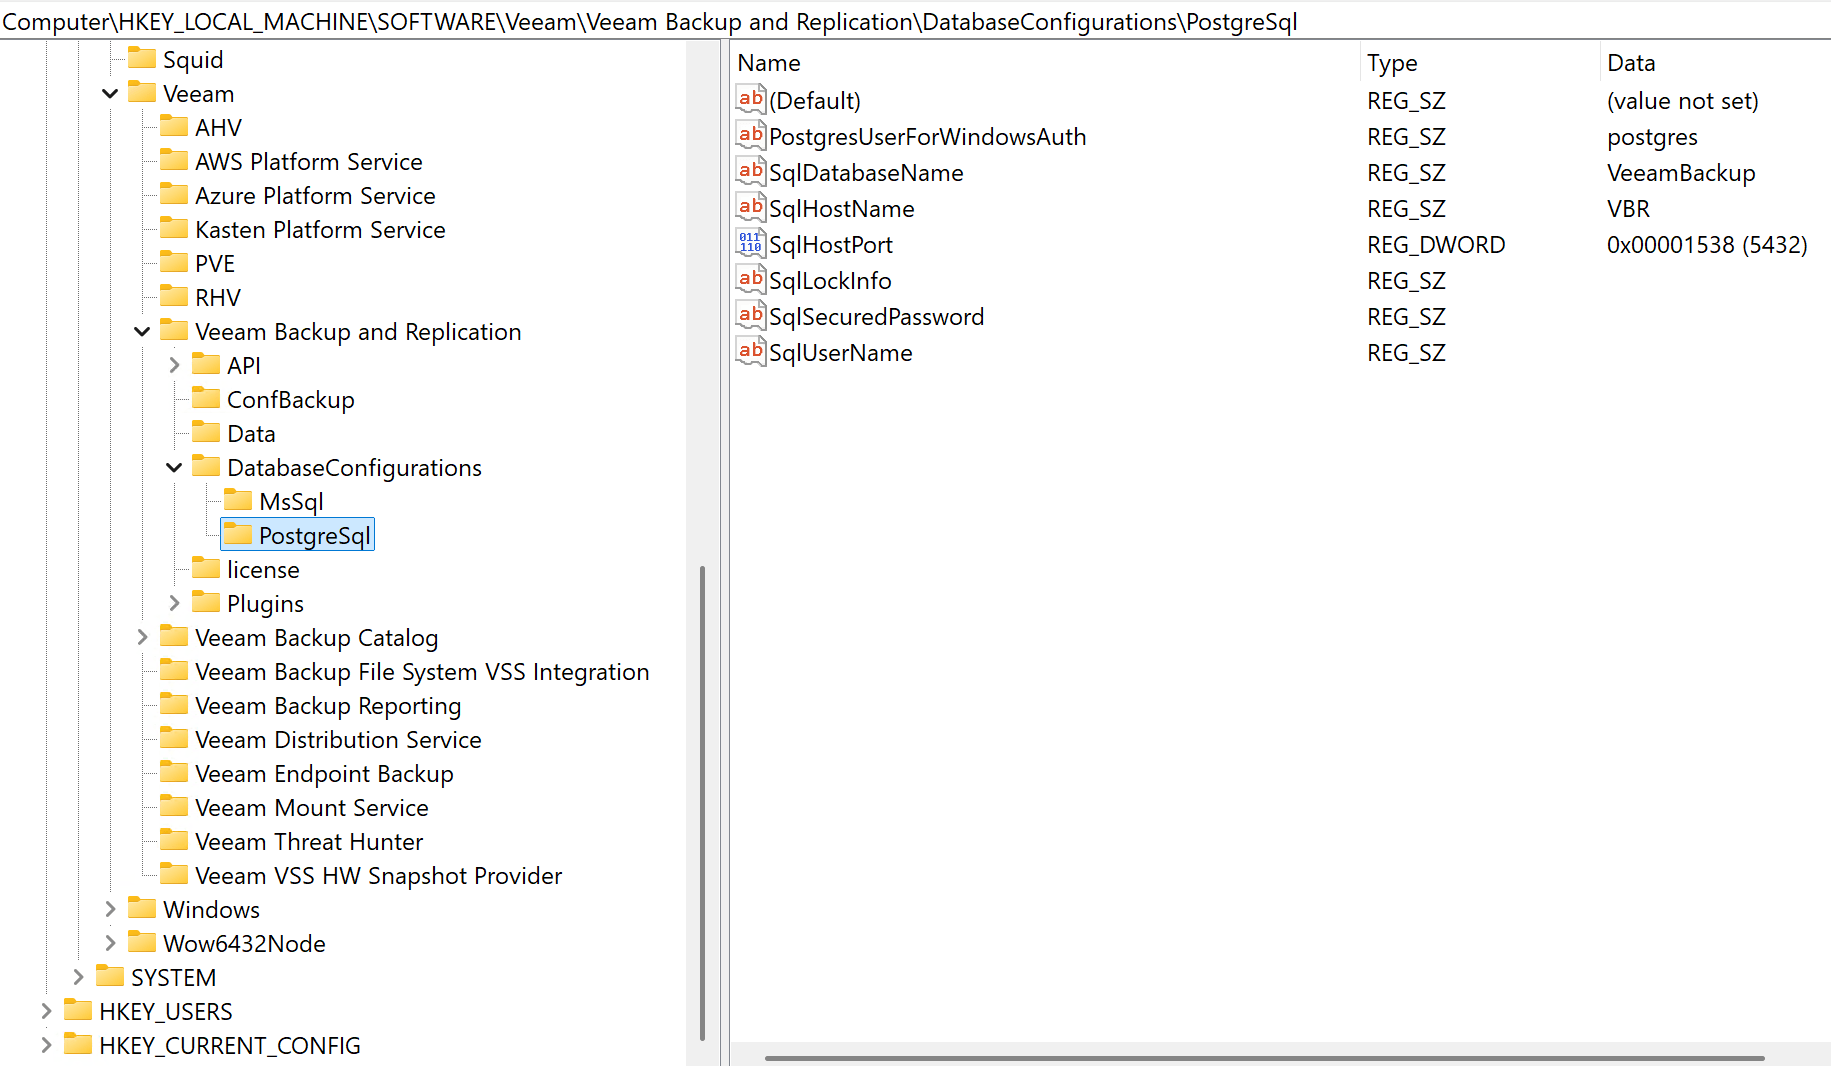The width and height of the screenshot is (1831, 1066).
Task: Click the Veeam Mount Service folder icon
Action: coord(174,806)
